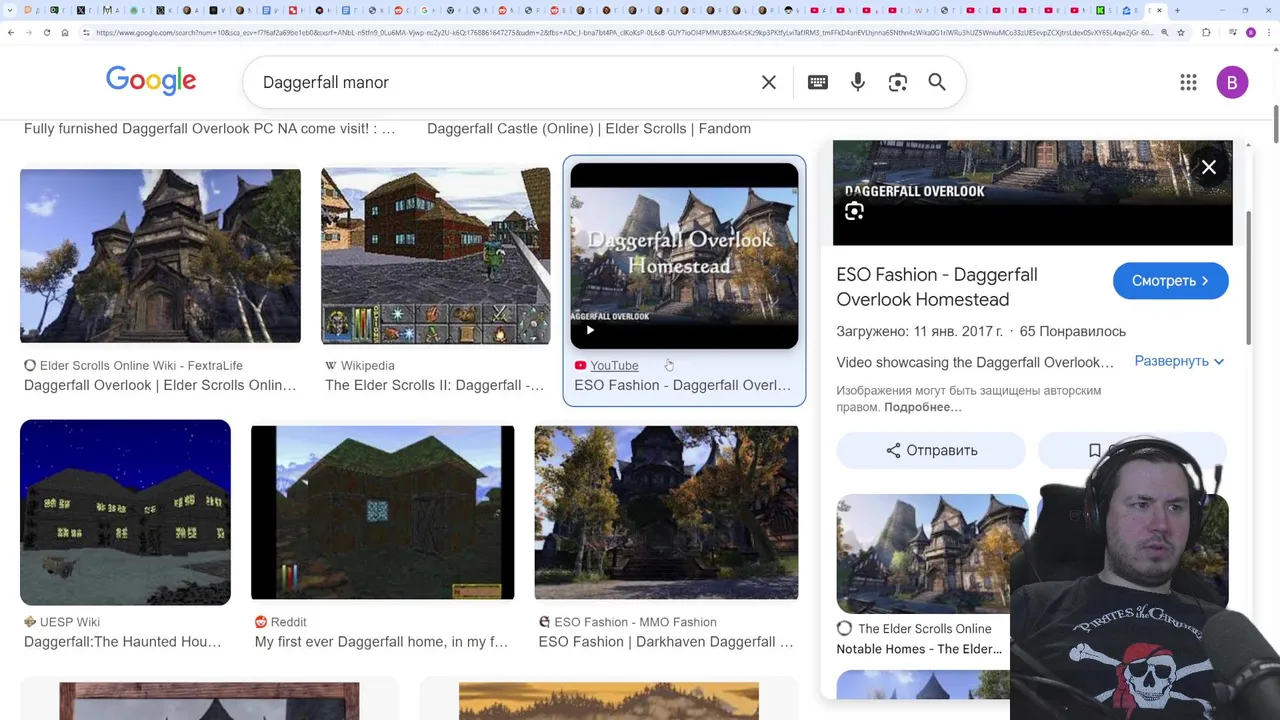Open the Fully furnished Daggerfall Overlook caption
1280x720 pixels.
click(x=209, y=128)
